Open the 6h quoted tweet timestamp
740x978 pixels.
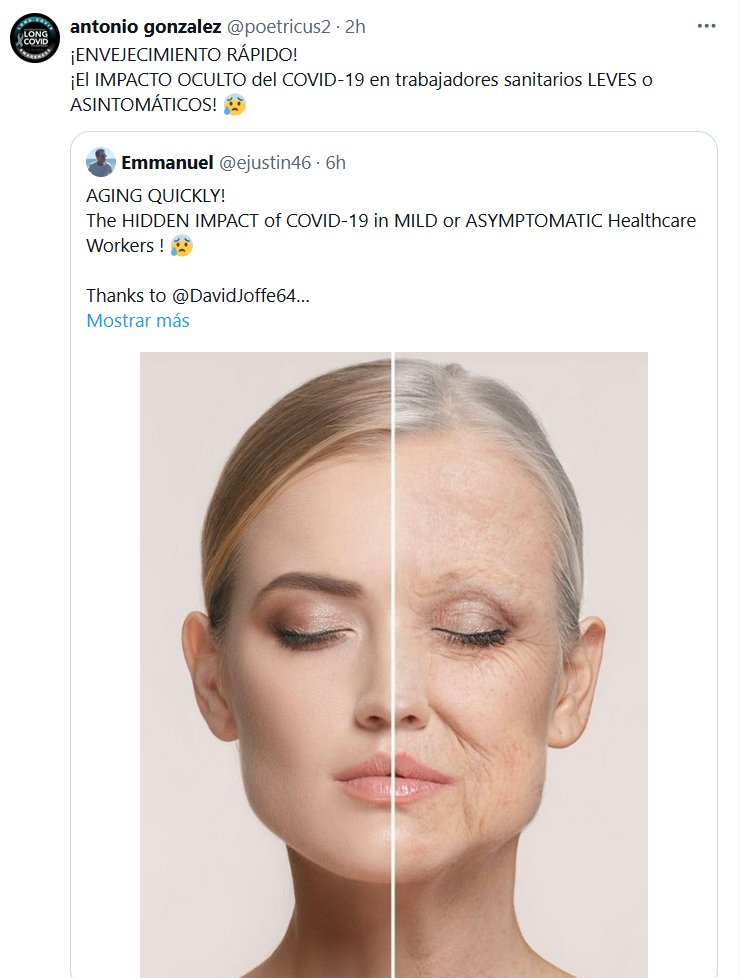point(335,162)
